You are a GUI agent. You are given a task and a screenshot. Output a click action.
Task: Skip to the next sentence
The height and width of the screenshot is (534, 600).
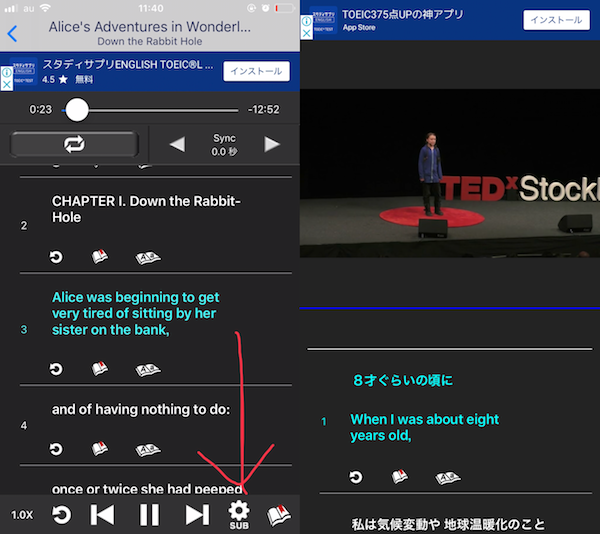coord(197,515)
